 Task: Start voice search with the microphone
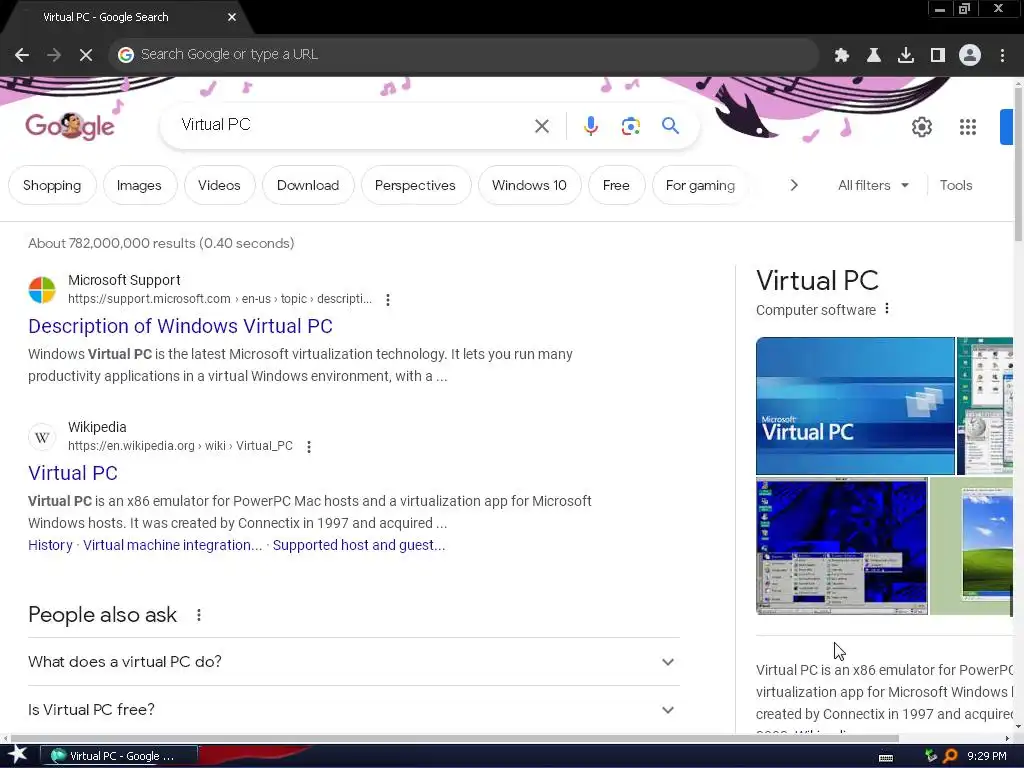coord(591,126)
